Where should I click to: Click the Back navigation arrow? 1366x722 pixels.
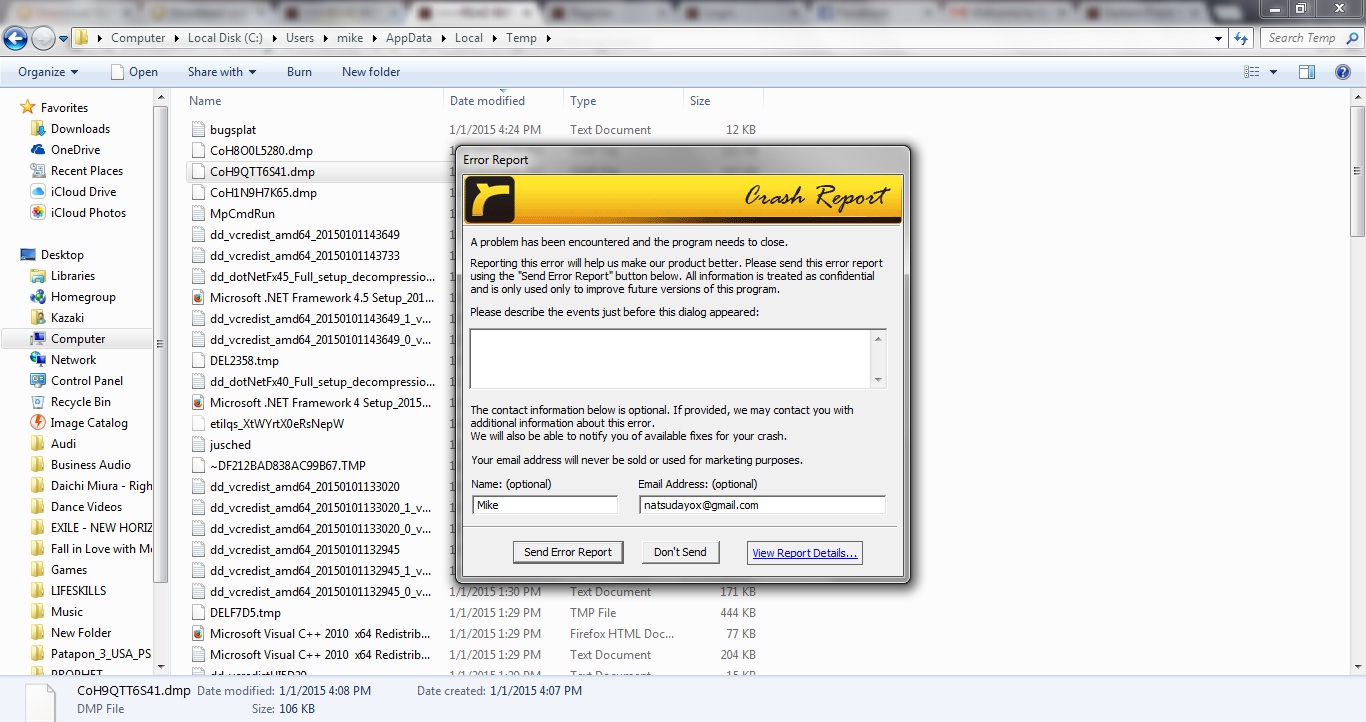(16, 39)
